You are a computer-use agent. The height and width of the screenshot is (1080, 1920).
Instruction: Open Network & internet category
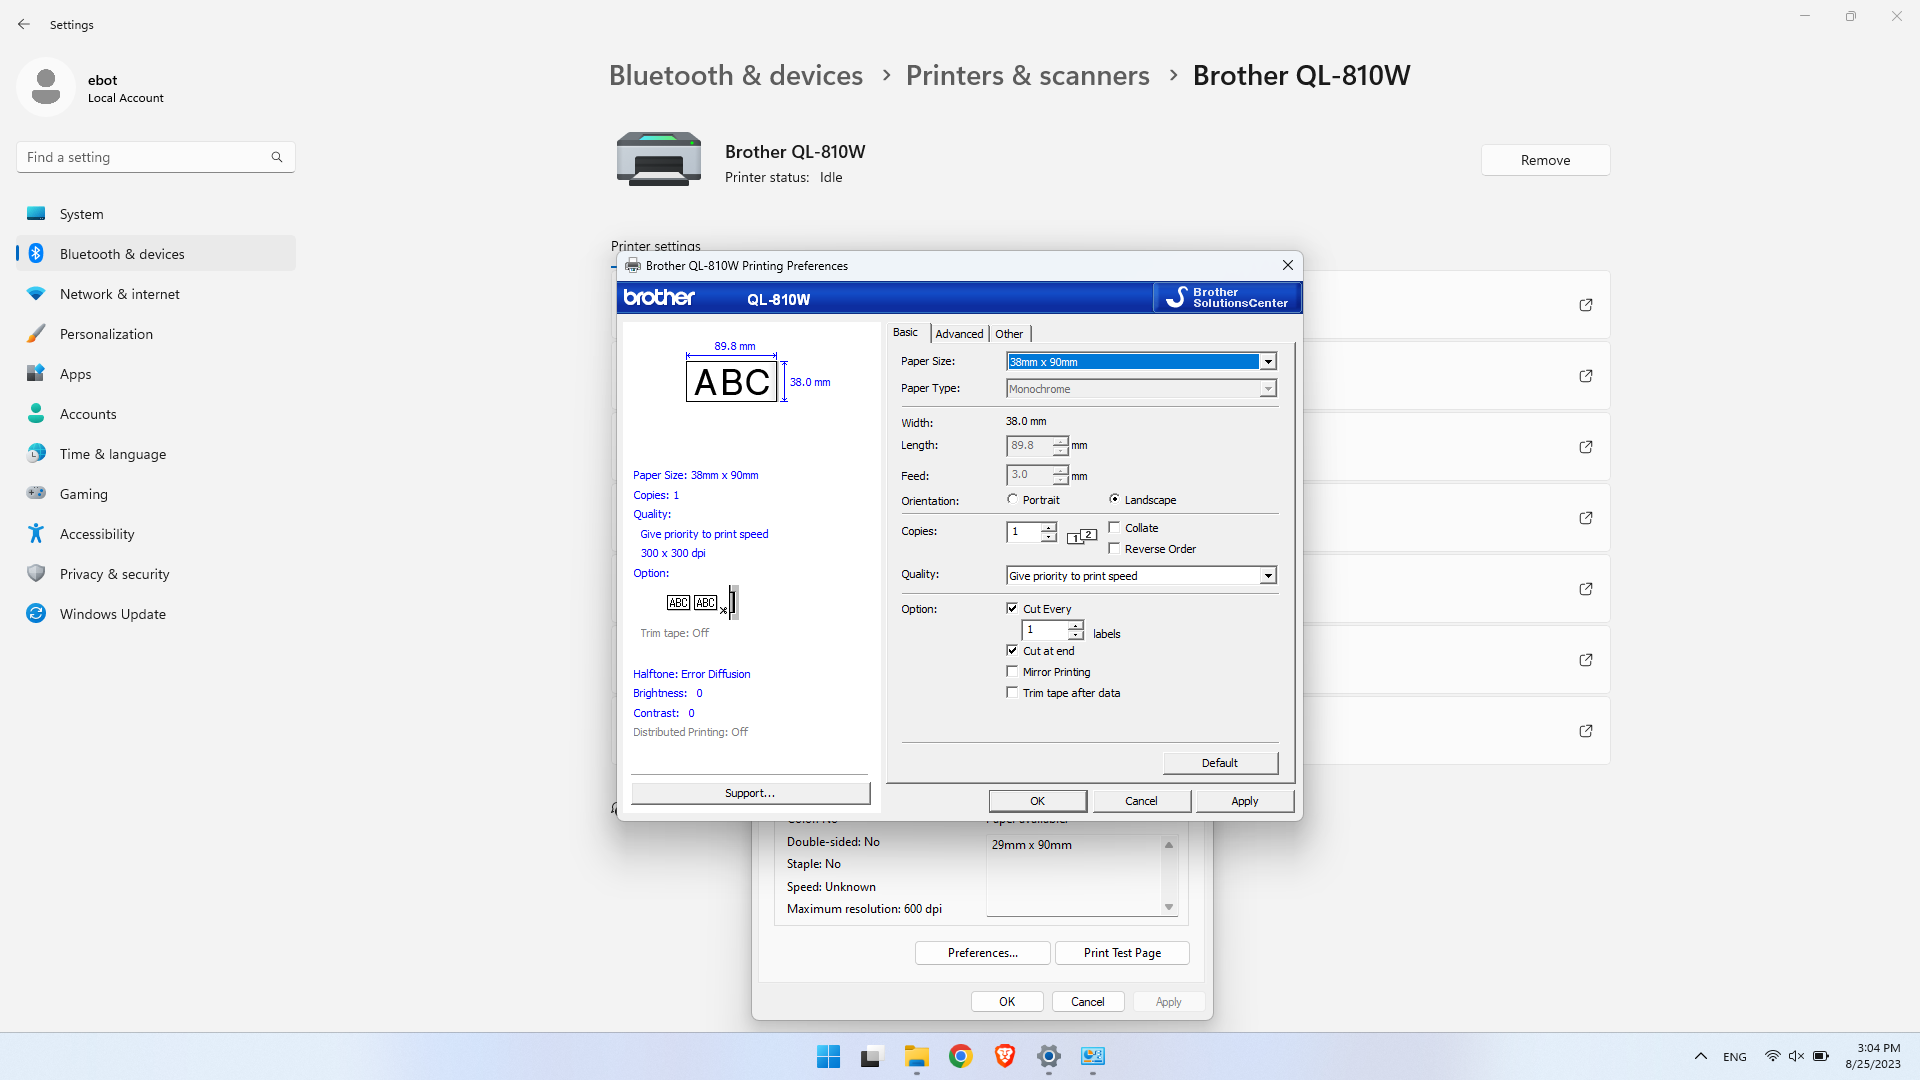[156, 294]
